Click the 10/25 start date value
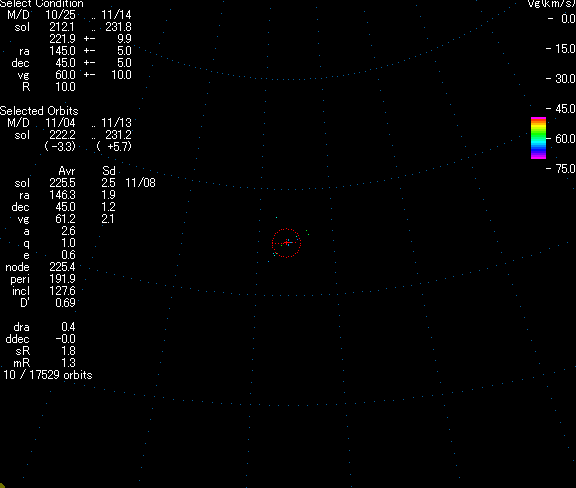The width and height of the screenshot is (576, 488). point(60,15)
